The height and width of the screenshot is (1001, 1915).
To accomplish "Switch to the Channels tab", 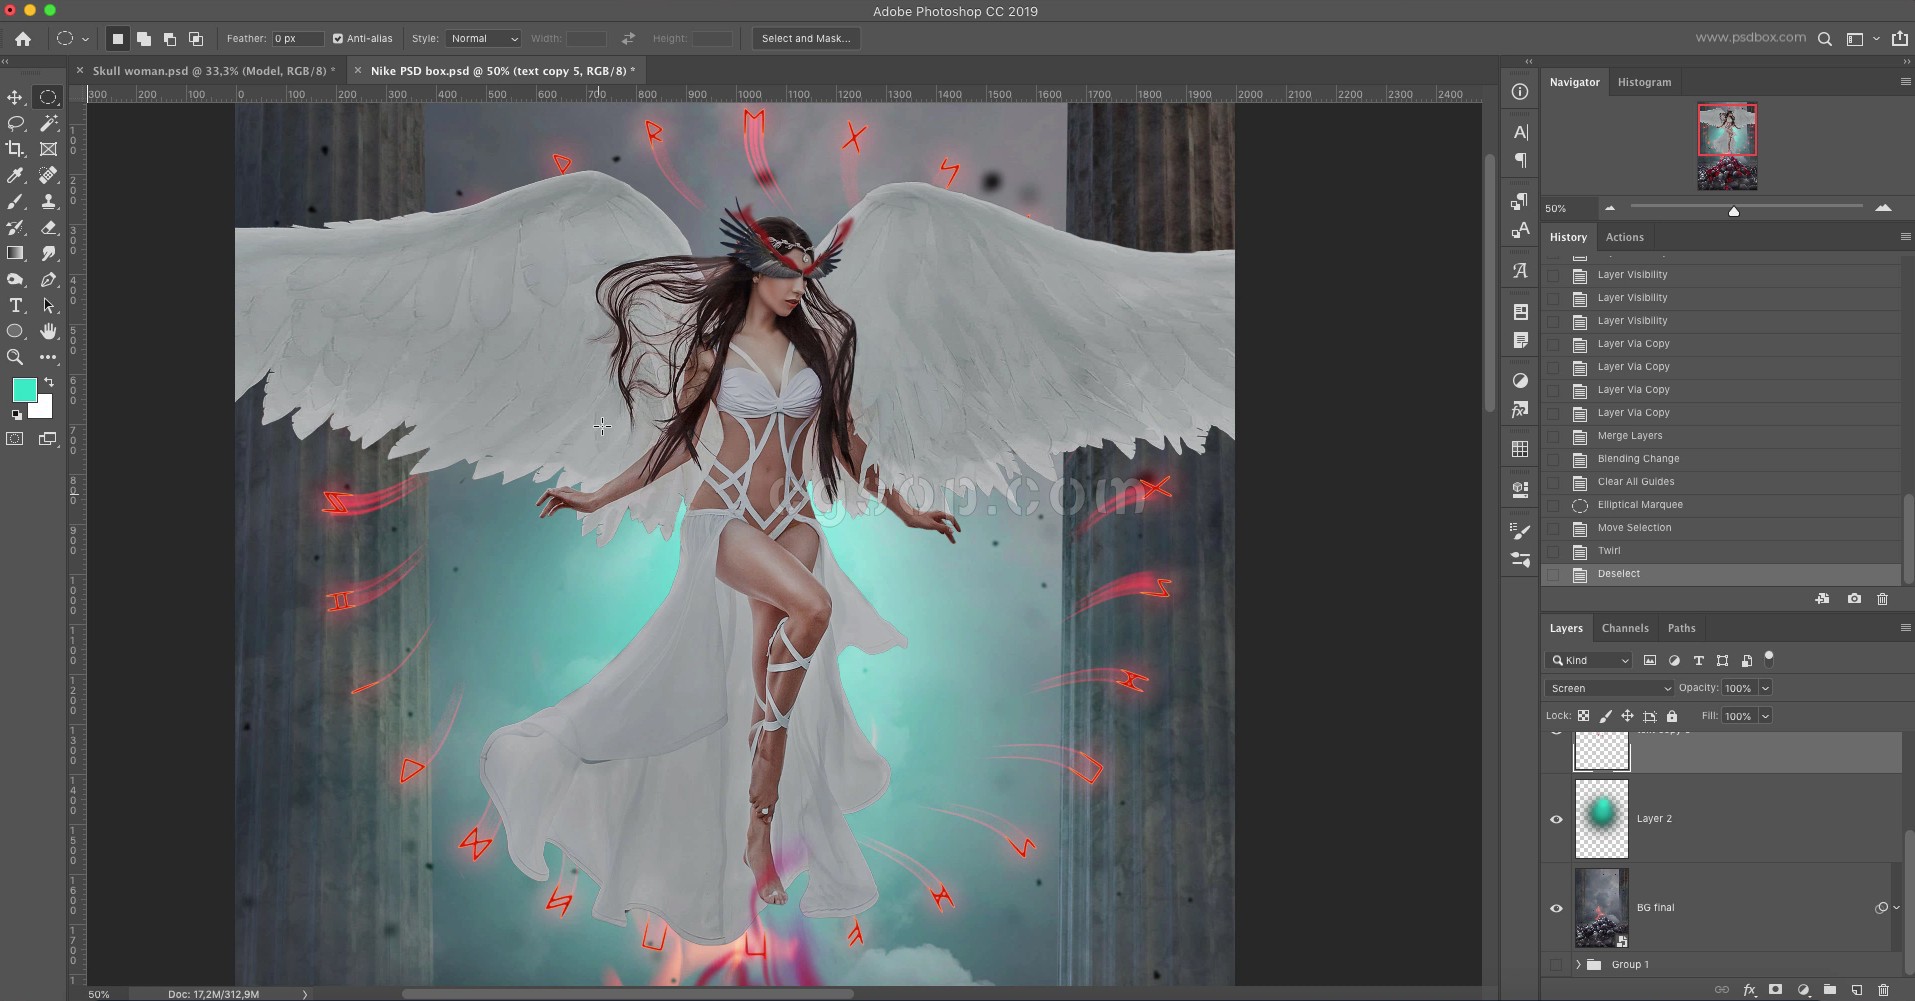I will point(1624,628).
